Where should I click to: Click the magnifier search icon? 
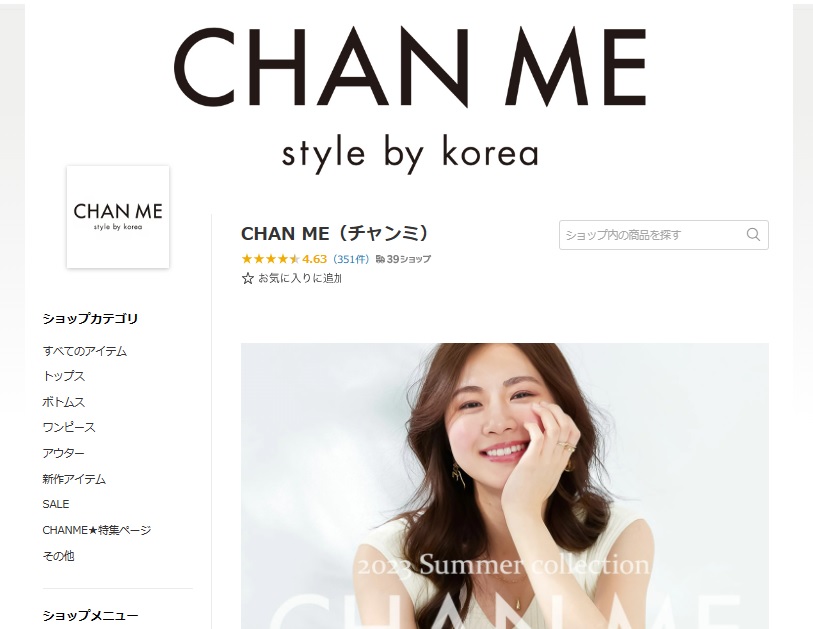tap(753, 235)
